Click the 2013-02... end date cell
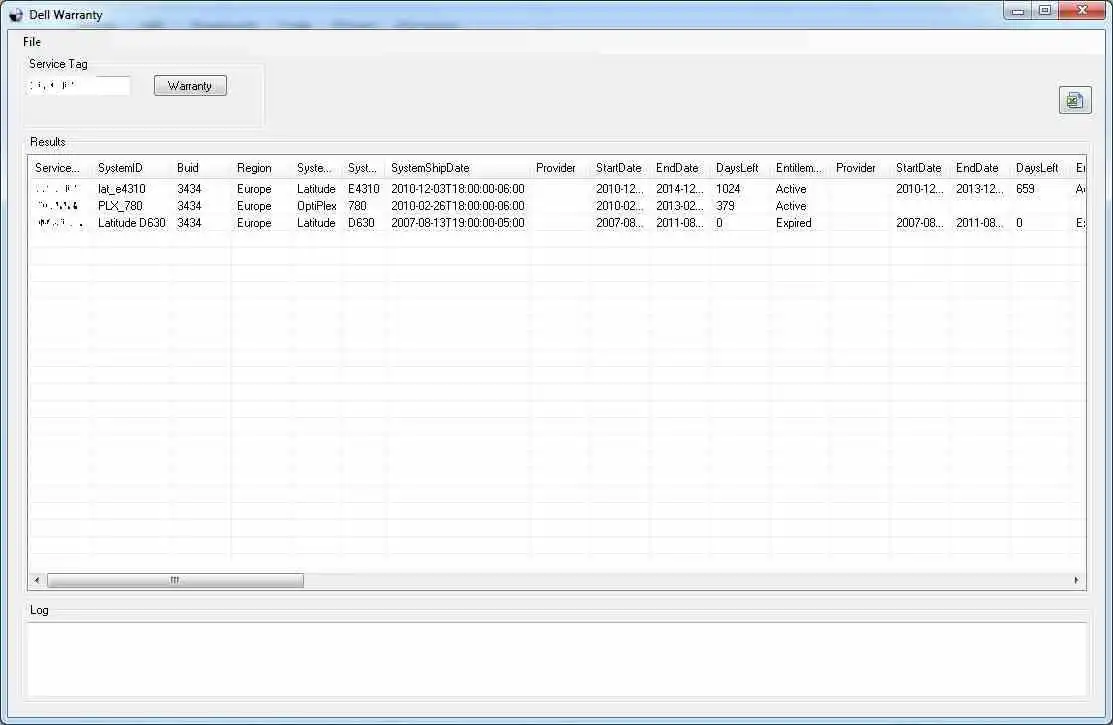Screen dimensions: 1113x725 coord(679,206)
